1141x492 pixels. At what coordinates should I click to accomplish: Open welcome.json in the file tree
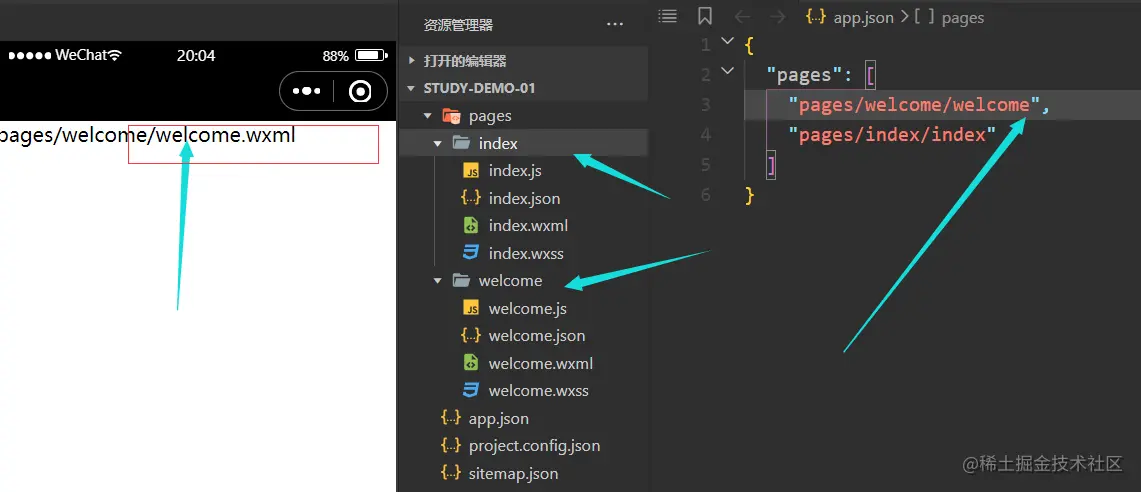[537, 336]
